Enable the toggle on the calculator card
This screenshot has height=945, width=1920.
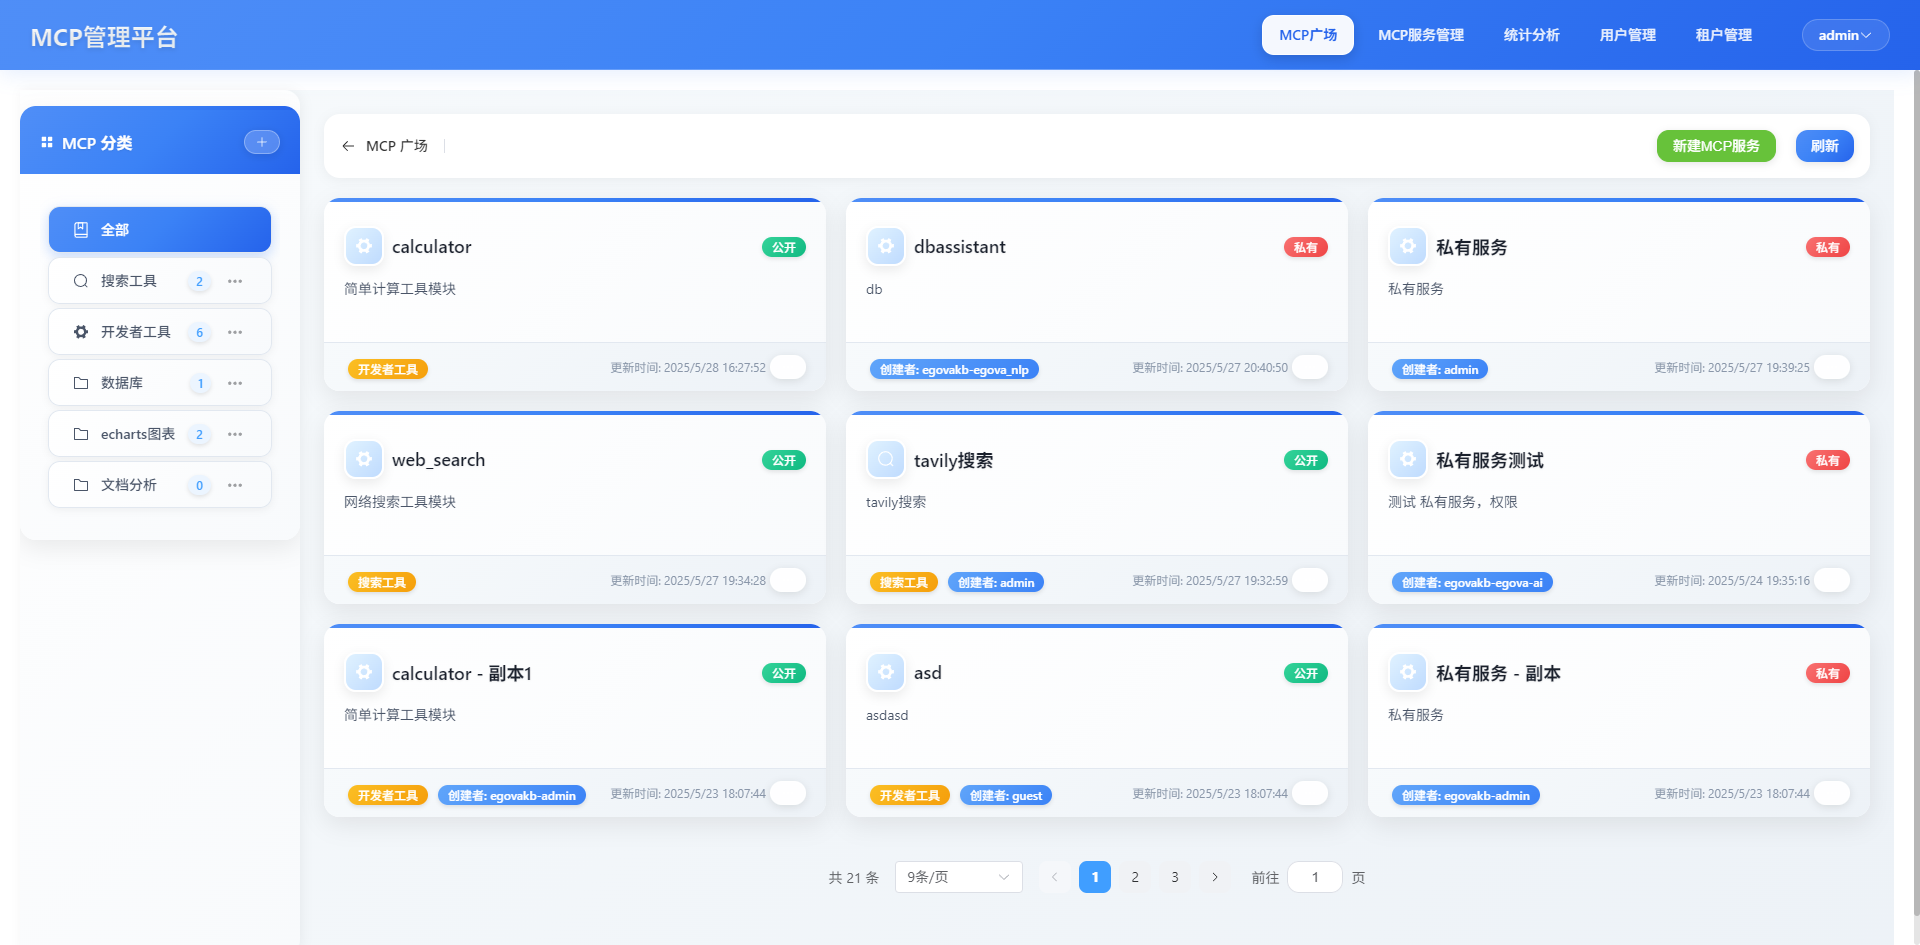click(x=788, y=367)
